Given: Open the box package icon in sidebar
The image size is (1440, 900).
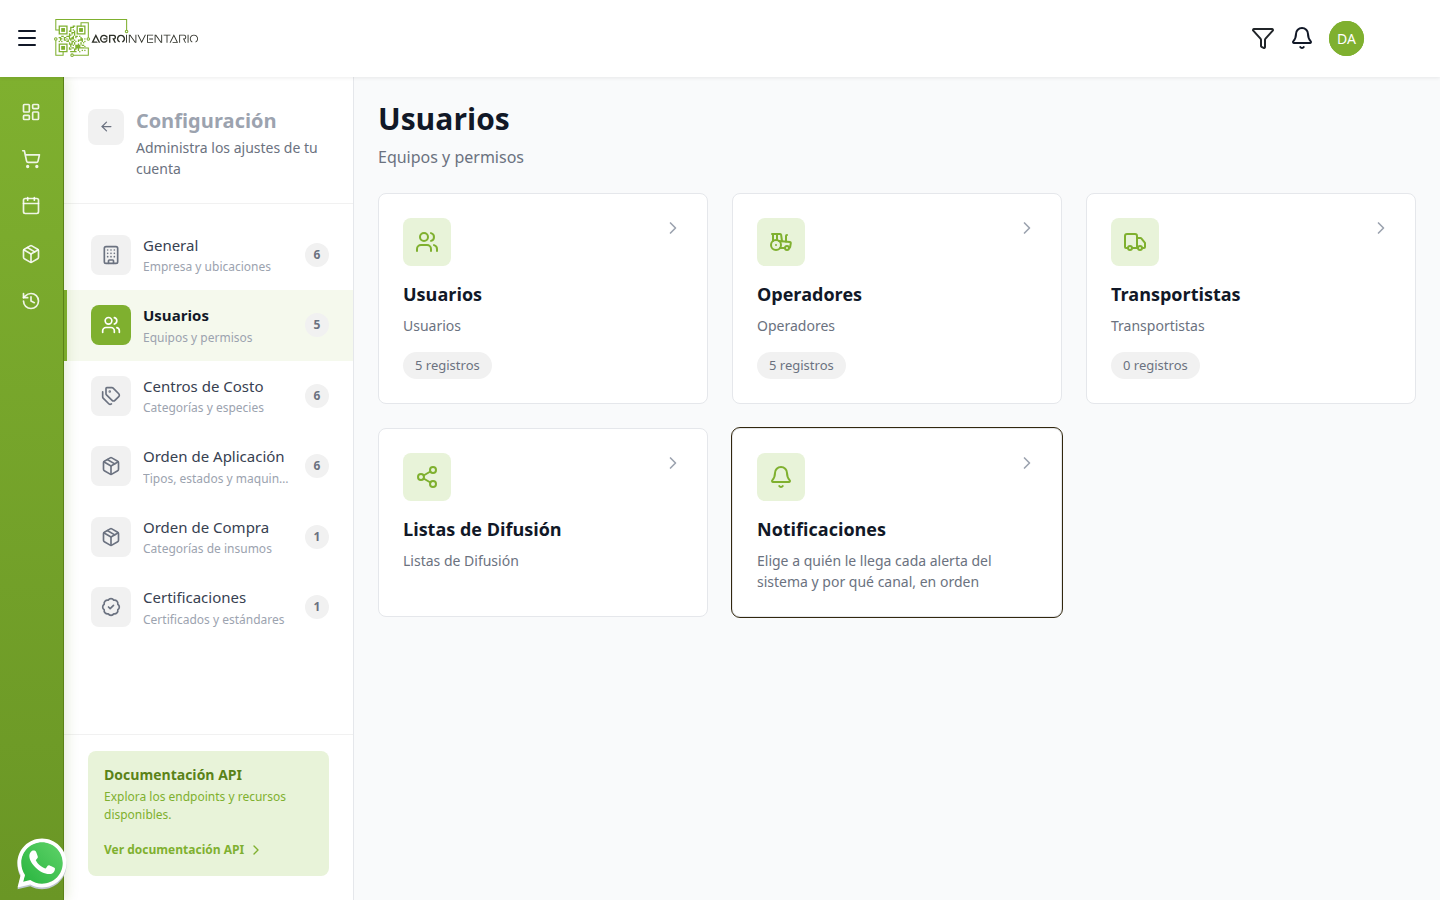Looking at the screenshot, I should (x=31, y=254).
